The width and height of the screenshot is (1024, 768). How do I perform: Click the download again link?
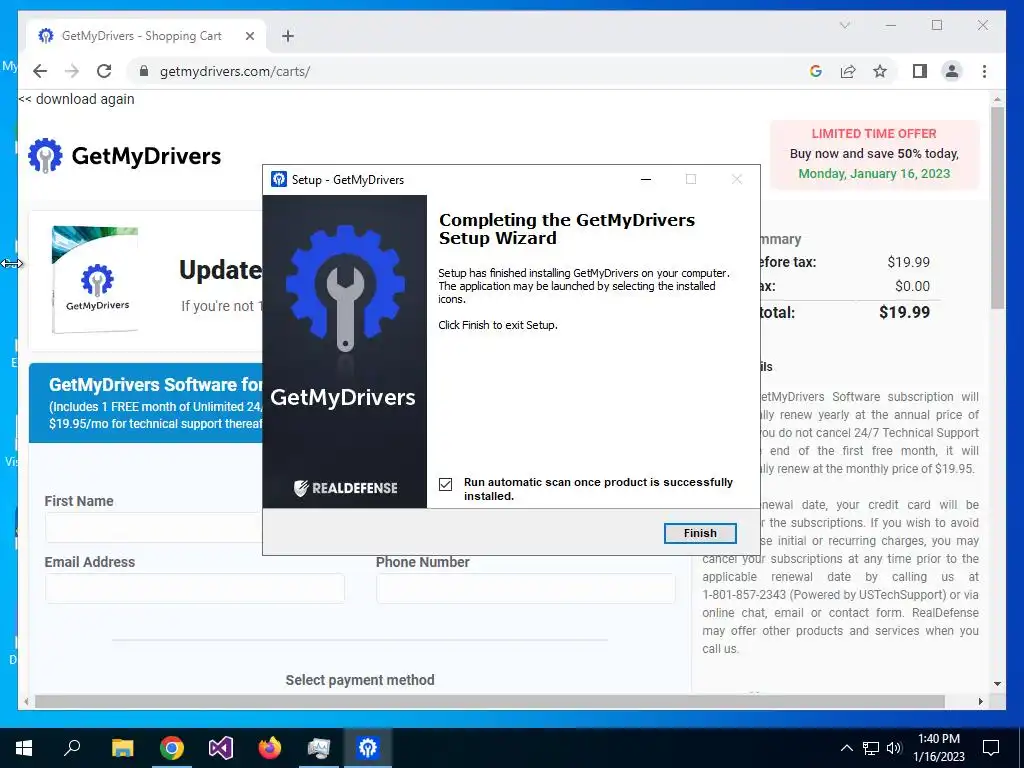[x=76, y=99]
